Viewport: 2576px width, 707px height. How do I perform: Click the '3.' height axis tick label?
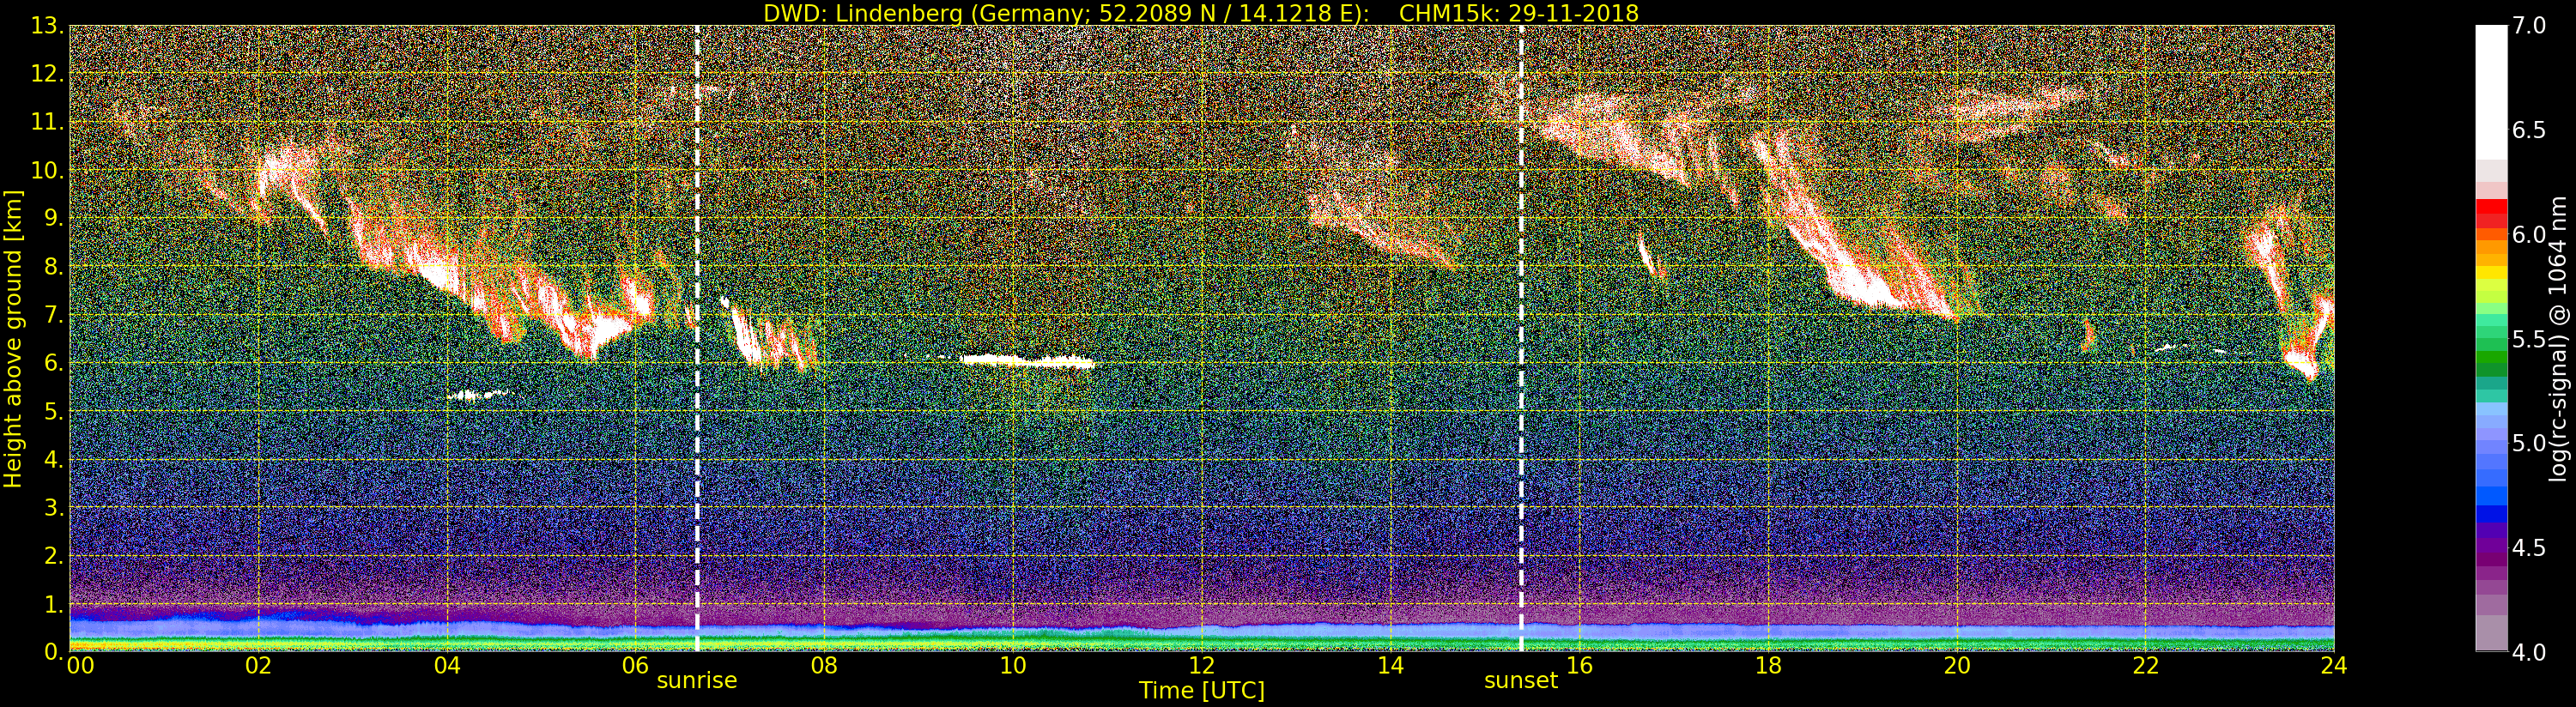(x=54, y=508)
